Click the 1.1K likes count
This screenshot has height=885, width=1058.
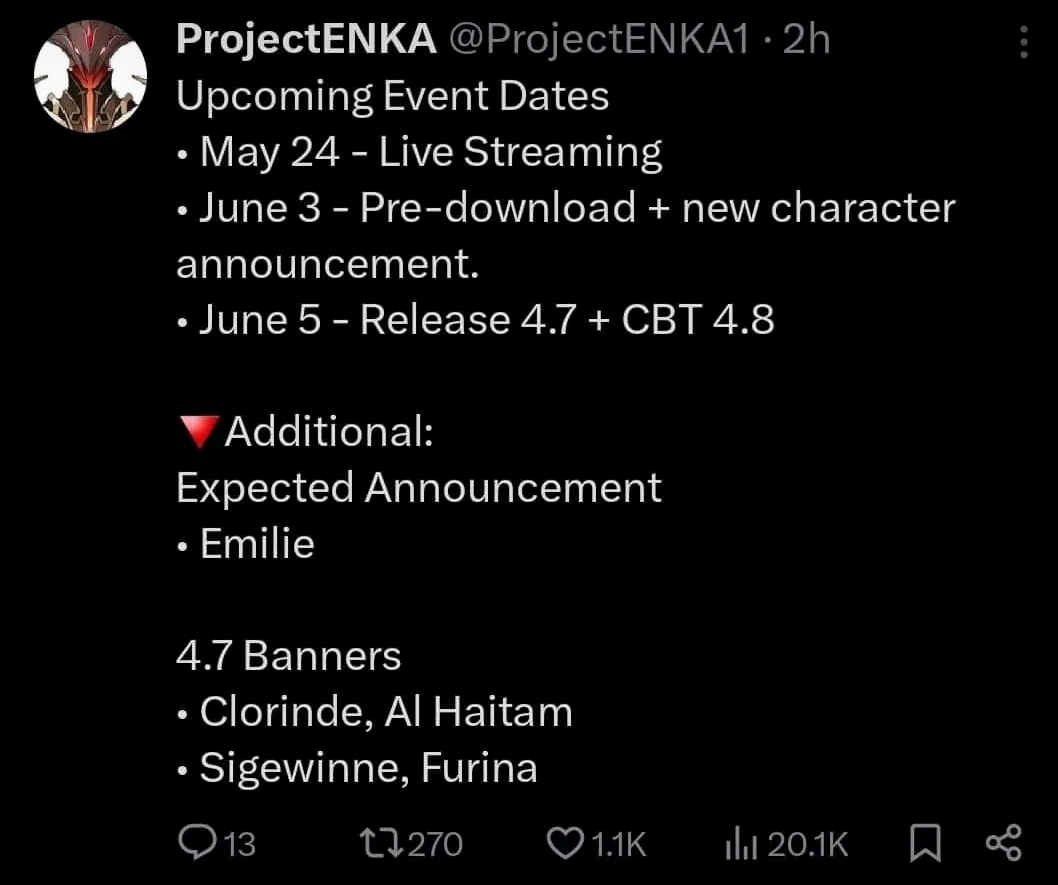pyautogui.click(x=618, y=845)
